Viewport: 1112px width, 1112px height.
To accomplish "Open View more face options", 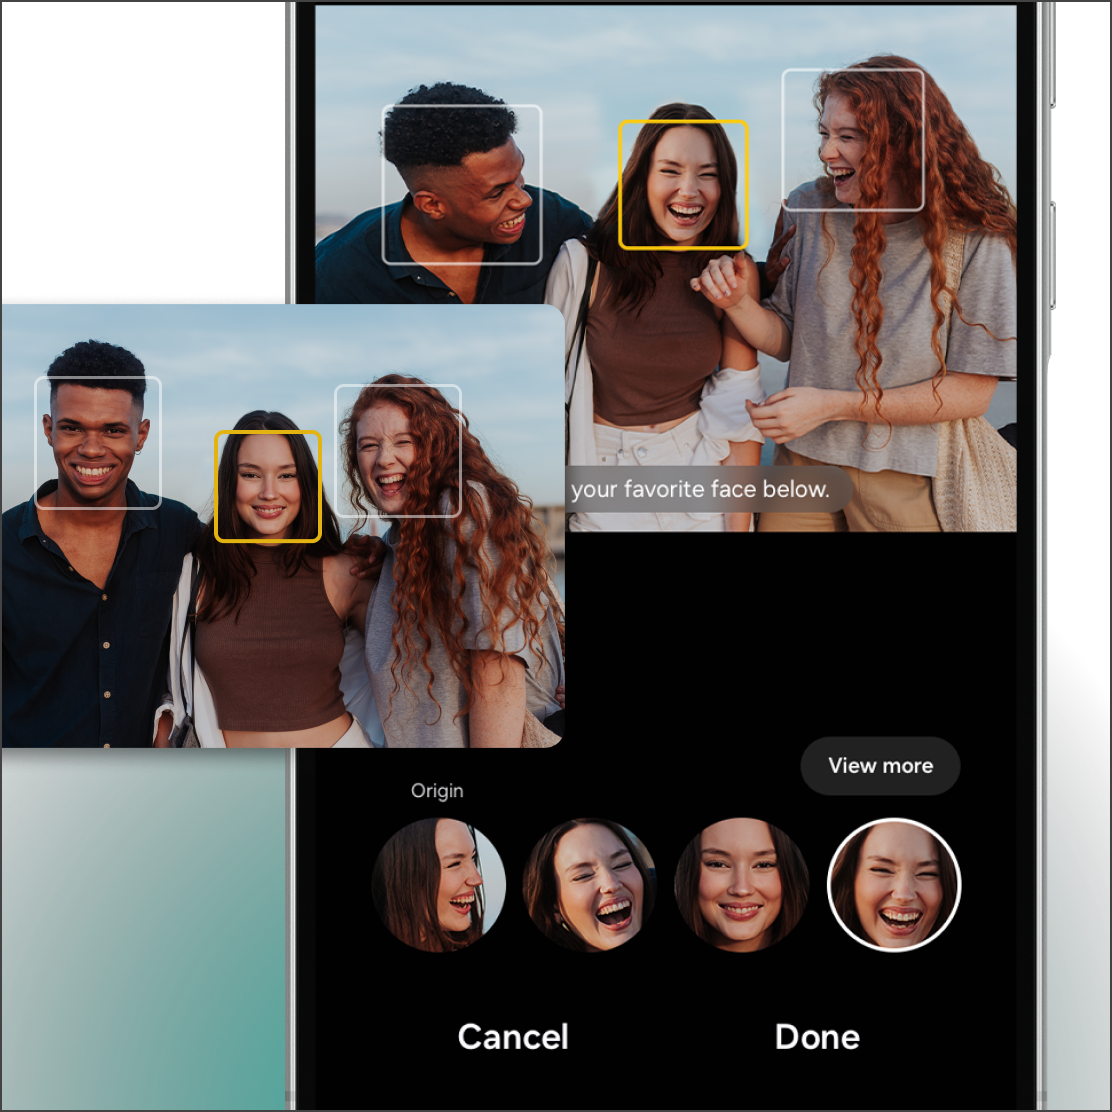I will pos(880,766).
